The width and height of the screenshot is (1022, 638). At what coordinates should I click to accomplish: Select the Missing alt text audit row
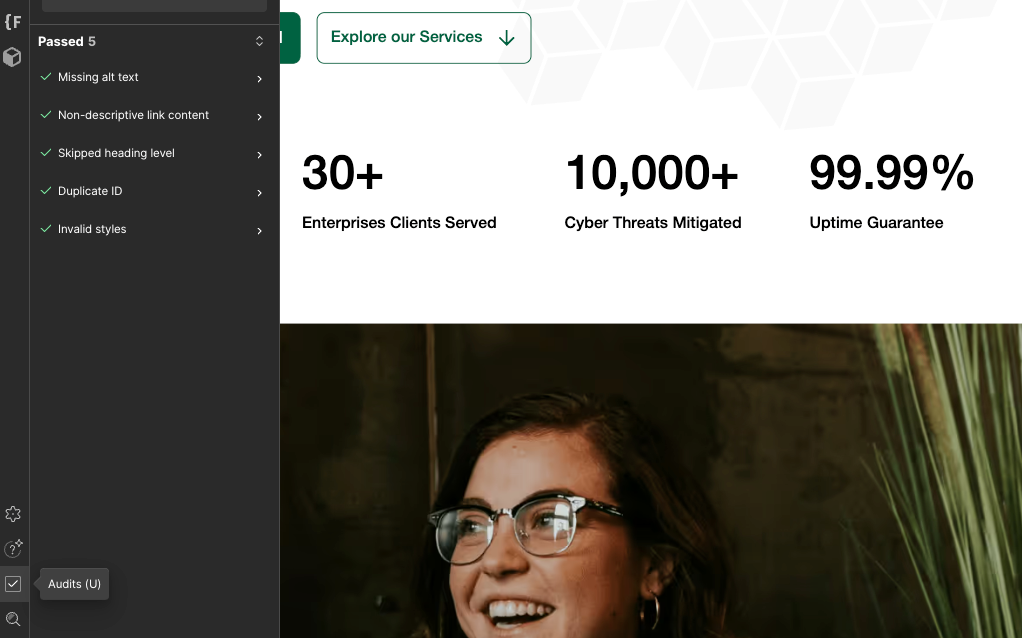[154, 78]
